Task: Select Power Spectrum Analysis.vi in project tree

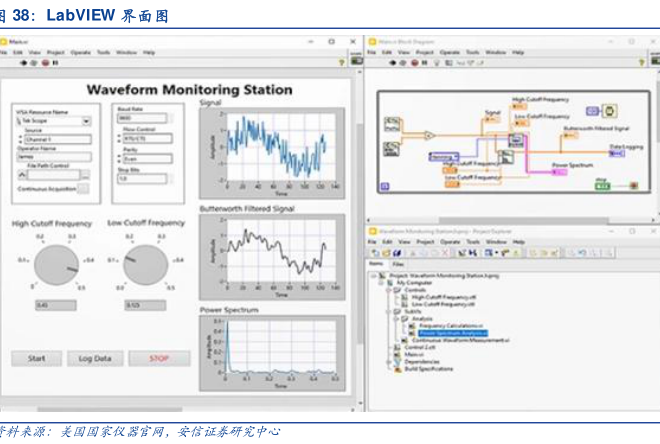Action: point(453,332)
